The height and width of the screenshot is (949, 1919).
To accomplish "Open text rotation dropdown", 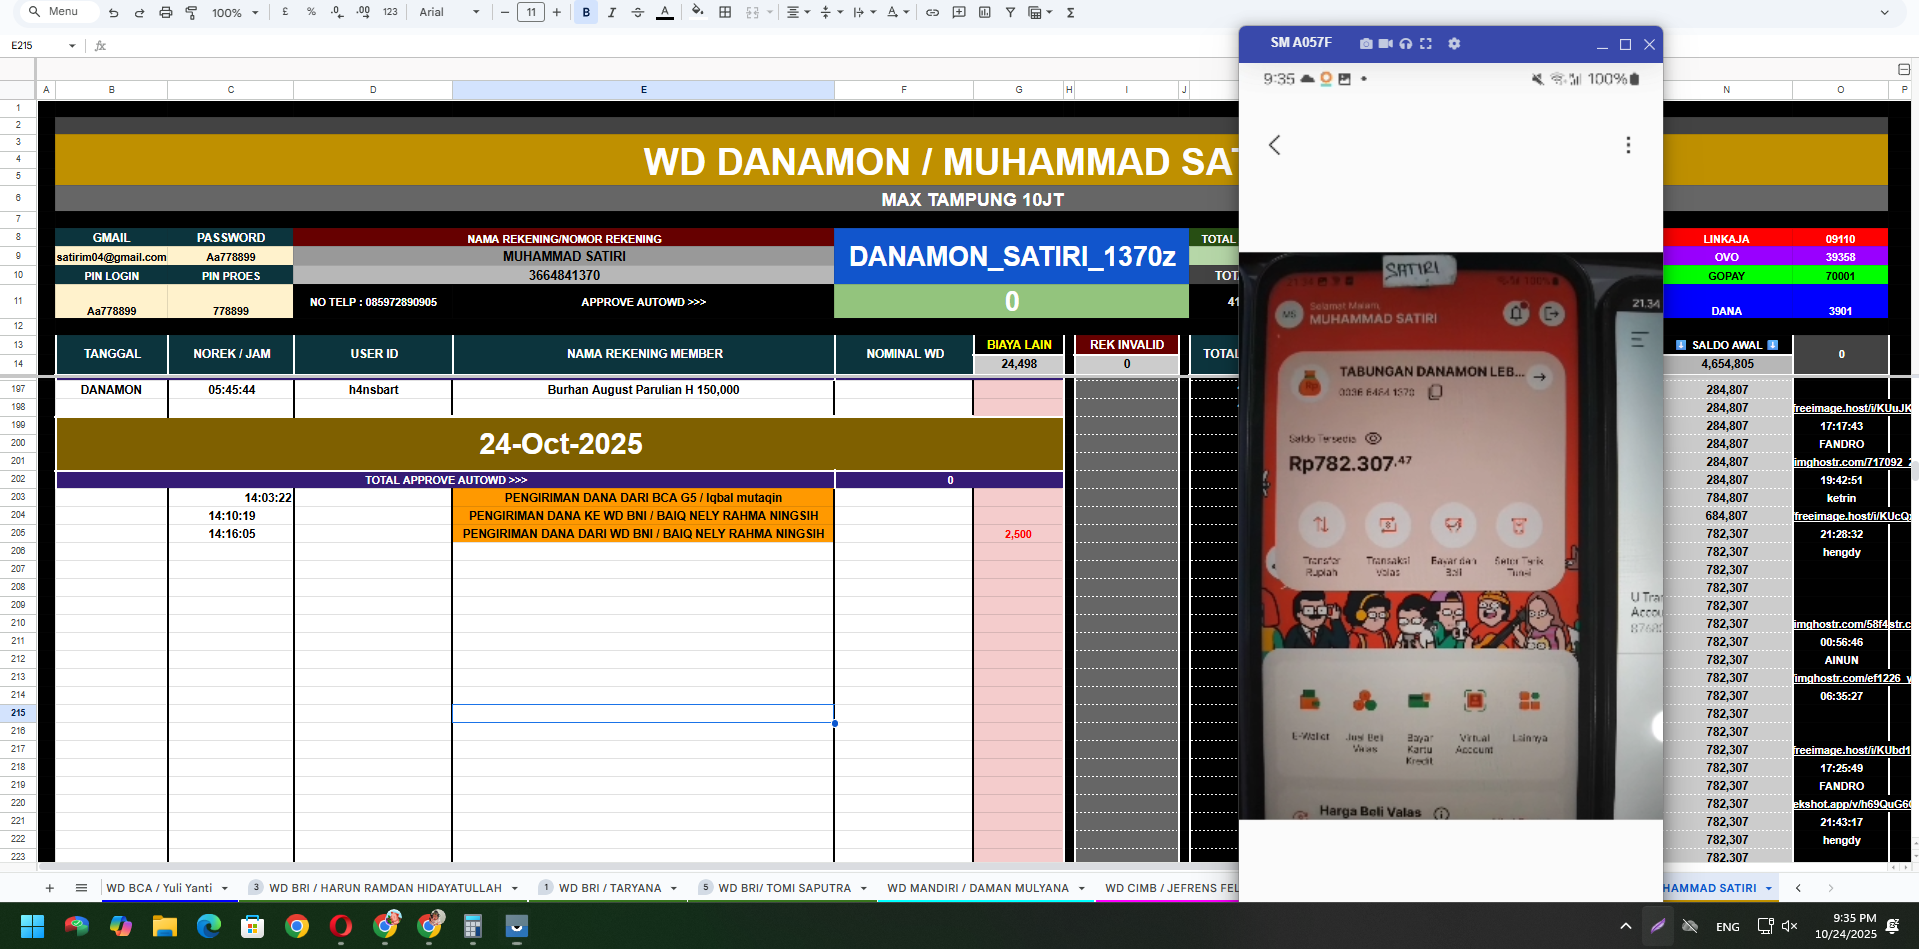I will tap(897, 12).
